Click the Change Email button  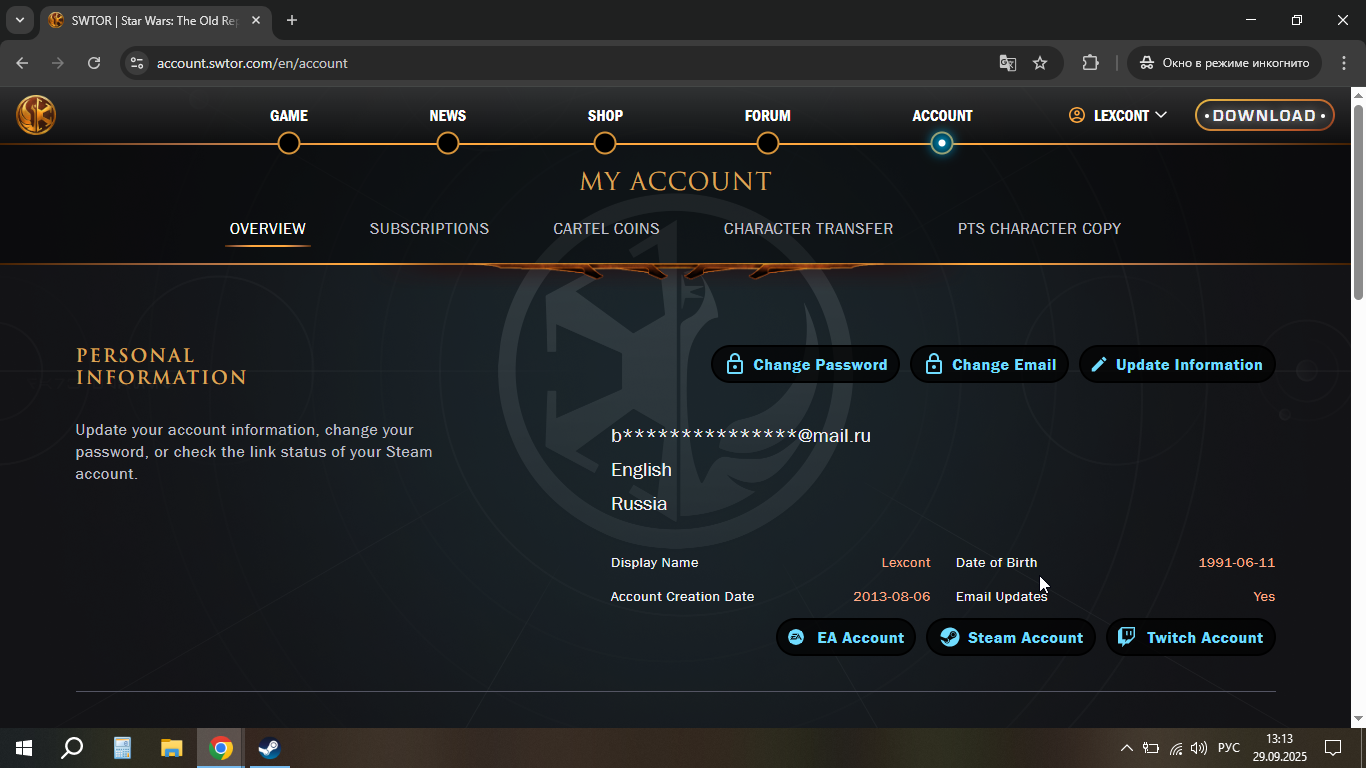point(990,365)
